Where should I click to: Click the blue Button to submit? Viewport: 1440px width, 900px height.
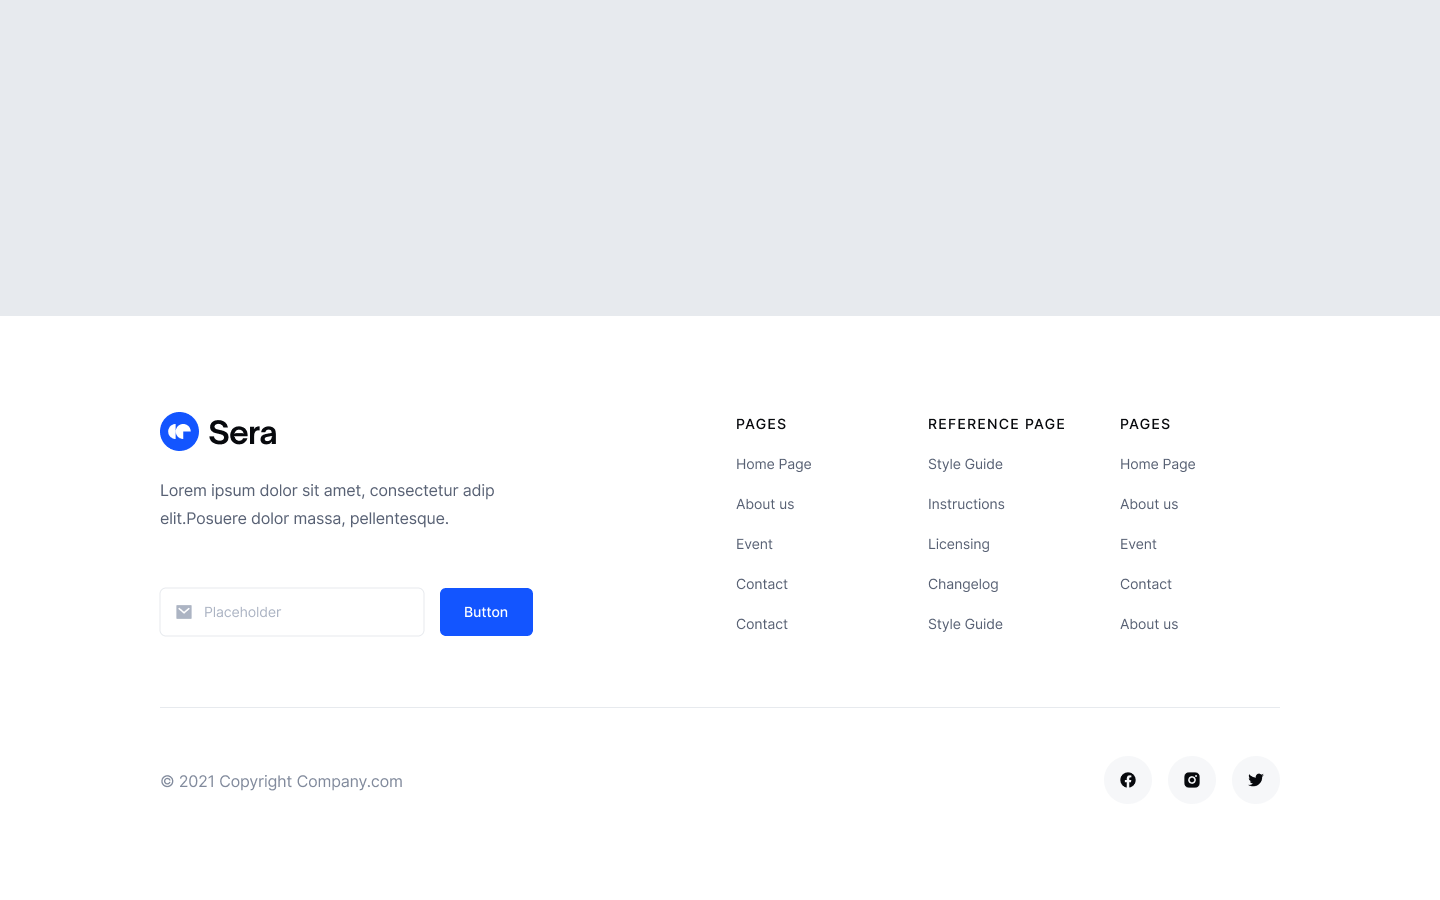click(x=486, y=611)
